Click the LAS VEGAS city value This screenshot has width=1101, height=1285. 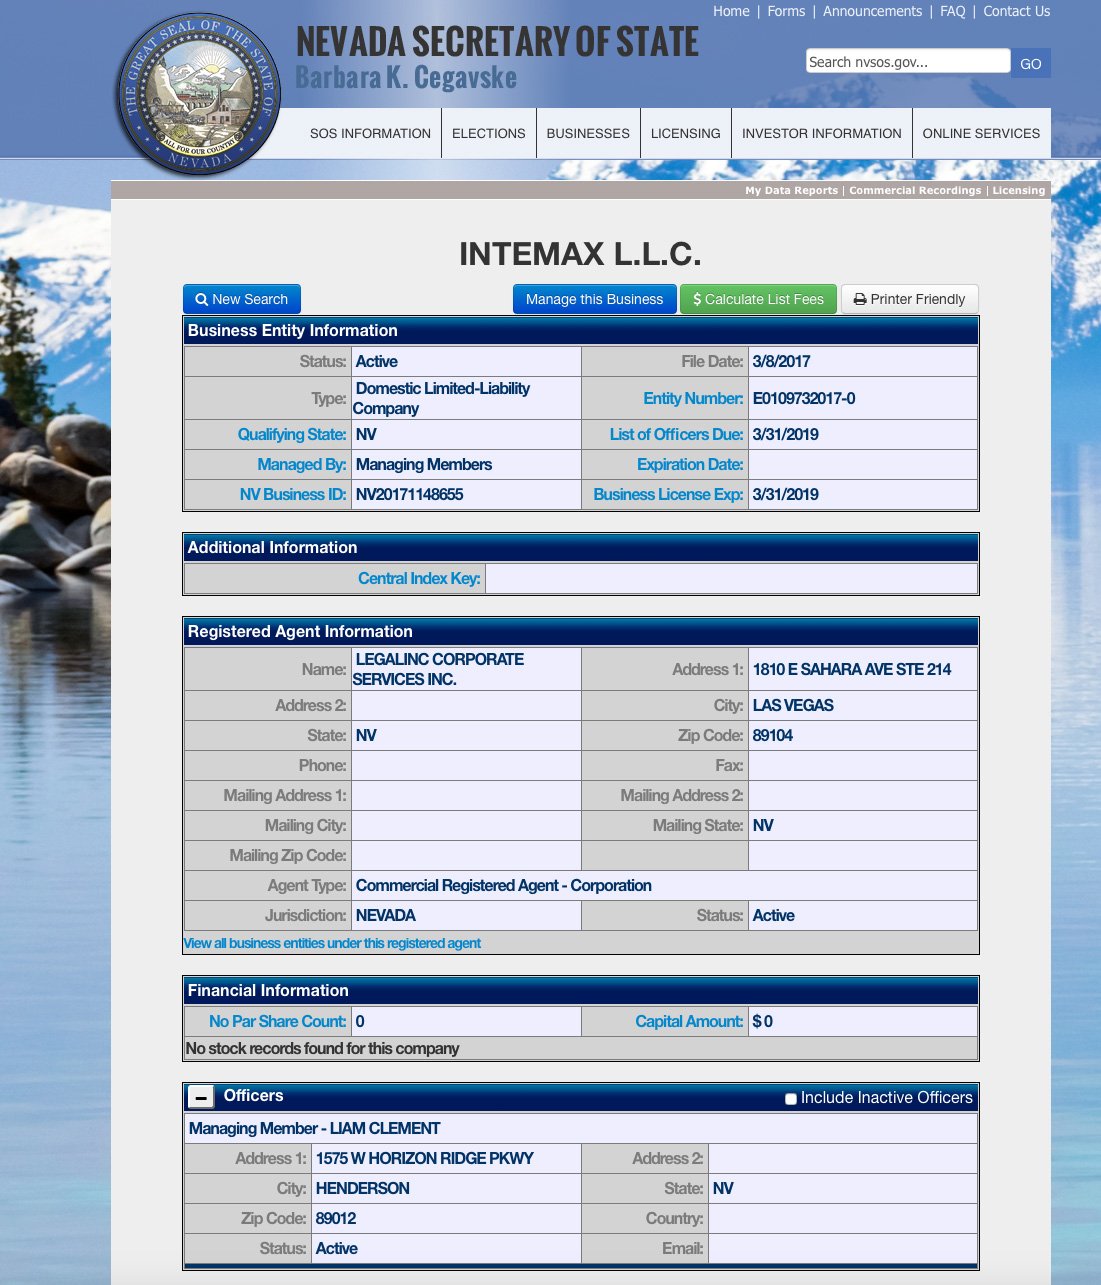[x=793, y=705]
